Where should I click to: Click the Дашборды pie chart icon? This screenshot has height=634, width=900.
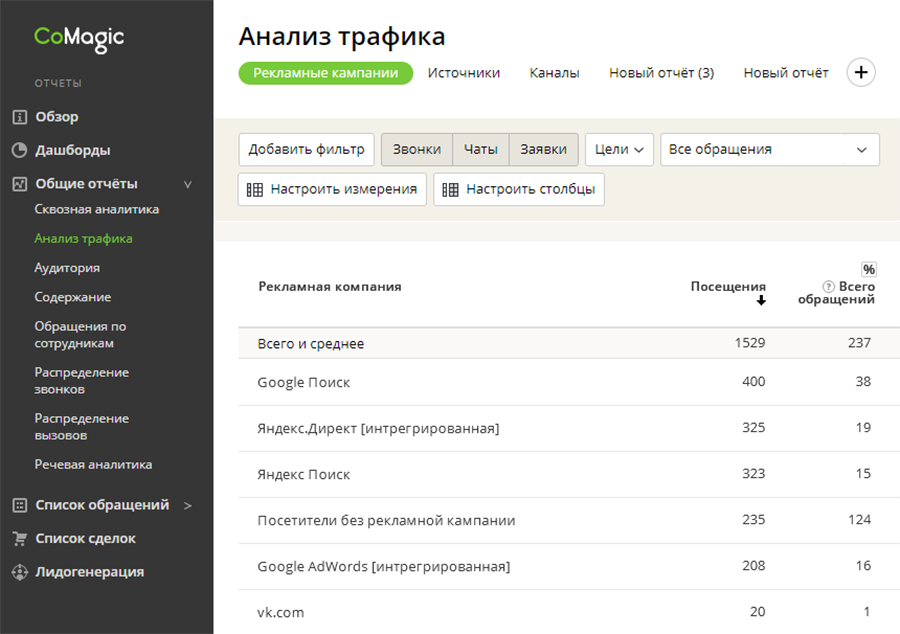pos(19,151)
